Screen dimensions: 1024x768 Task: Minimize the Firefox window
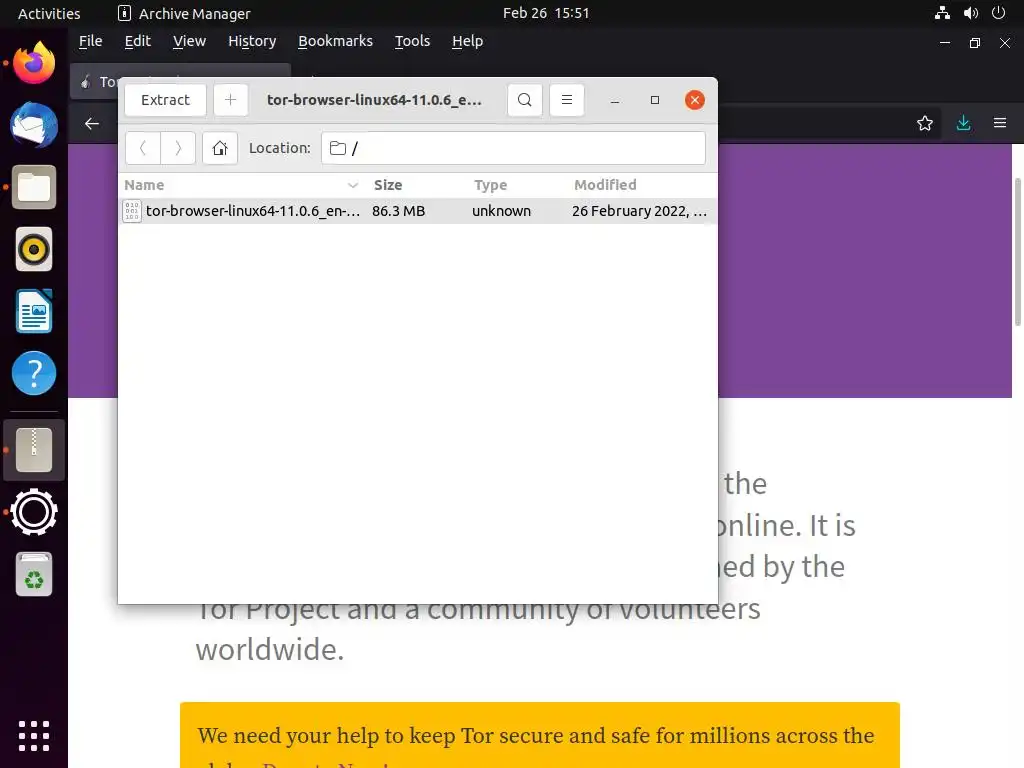[945, 43]
